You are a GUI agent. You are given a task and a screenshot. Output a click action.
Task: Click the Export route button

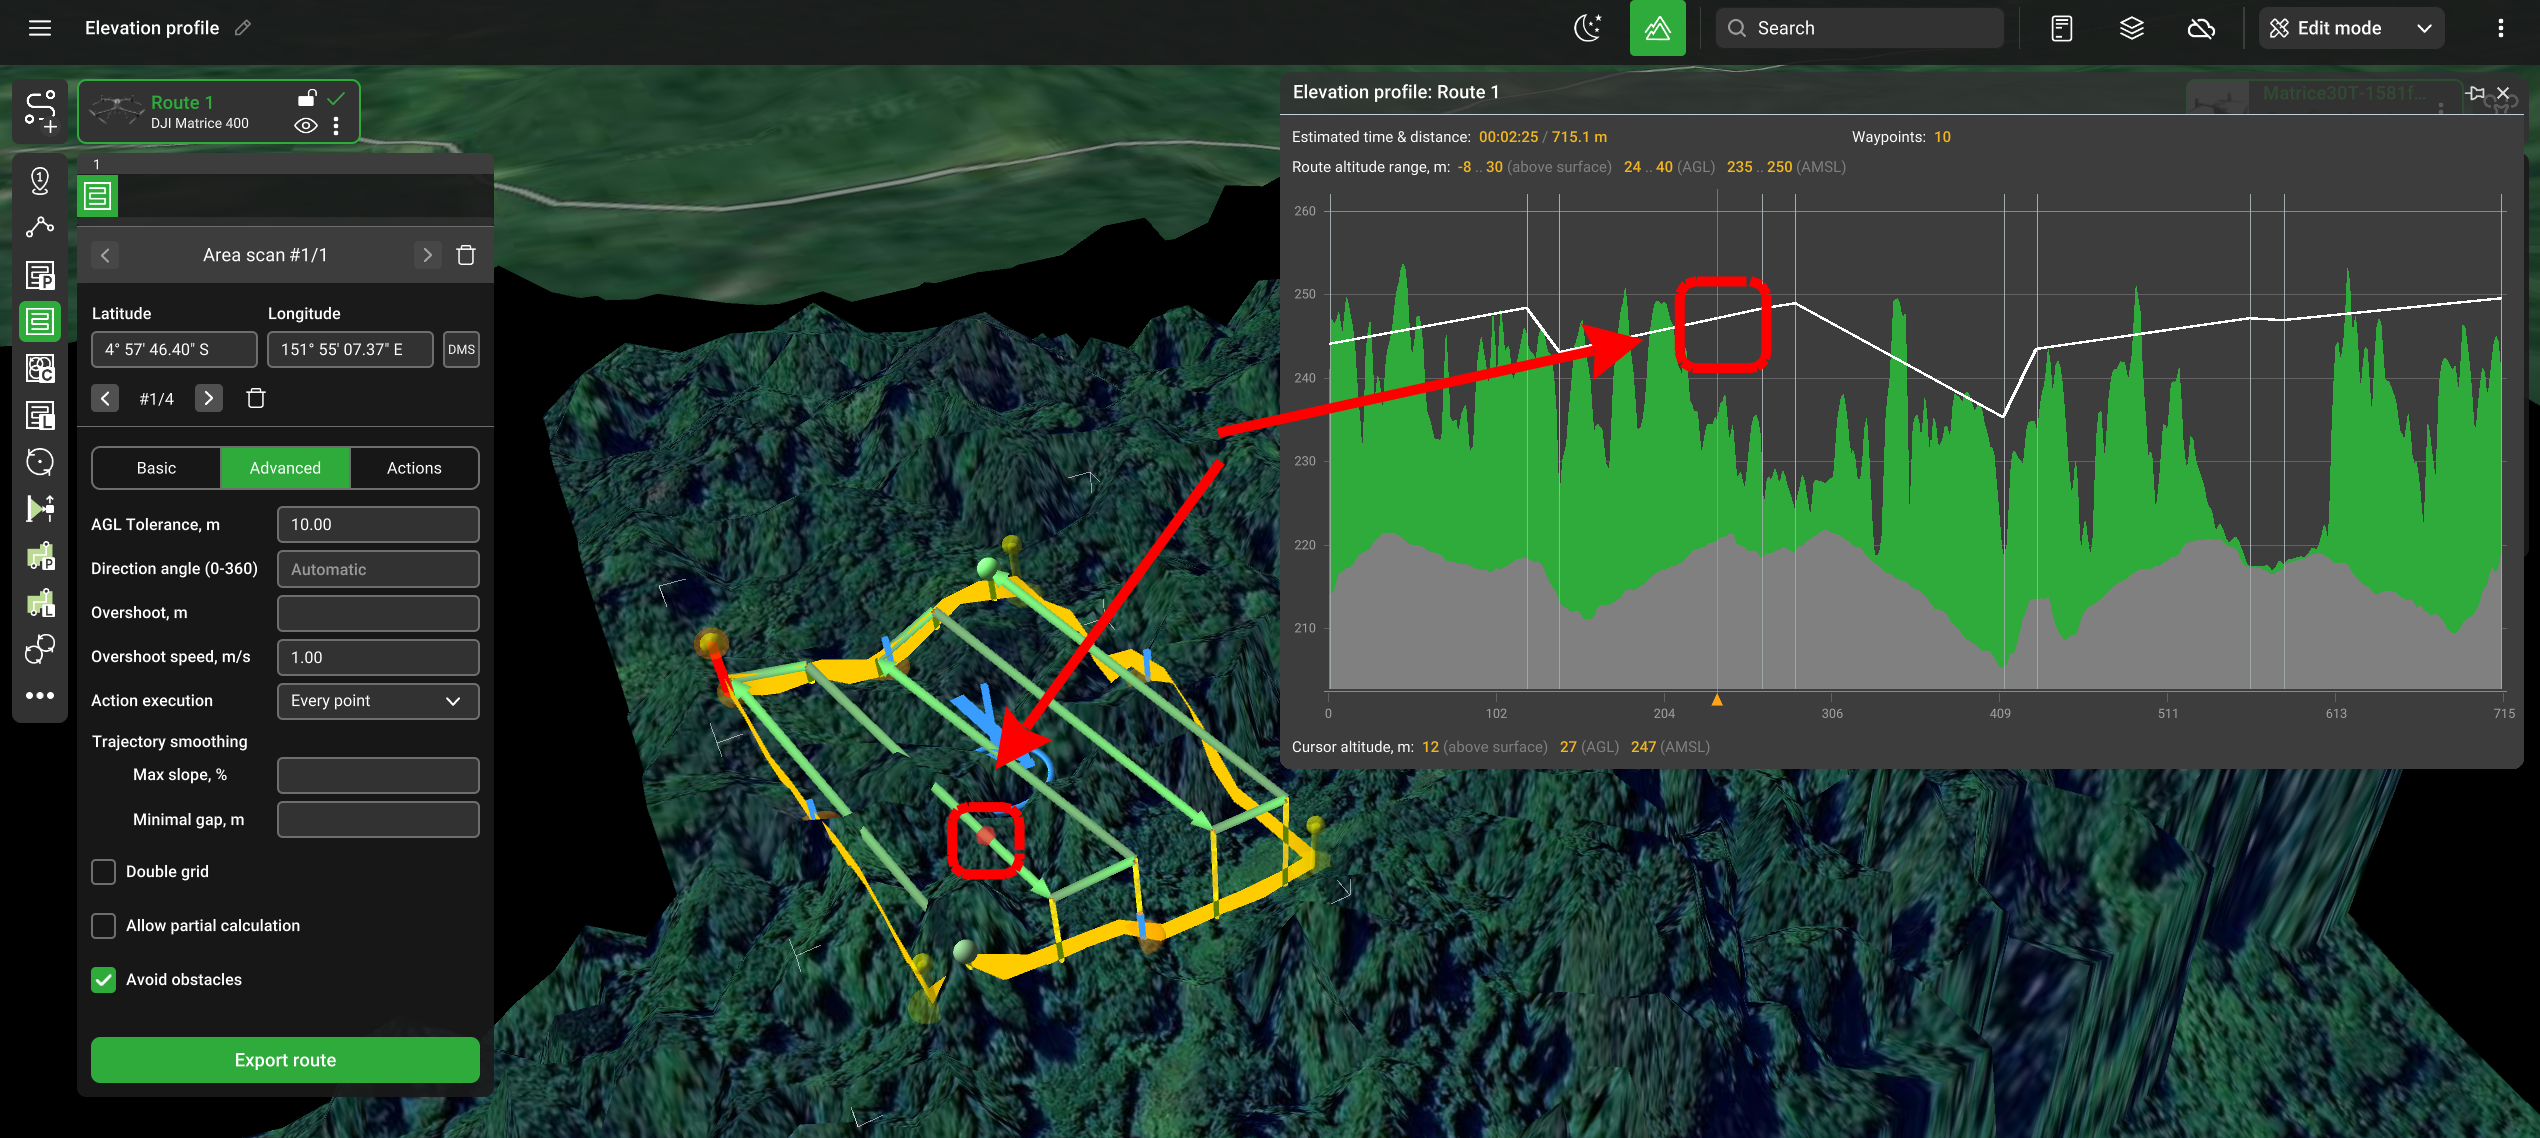pos(285,1060)
